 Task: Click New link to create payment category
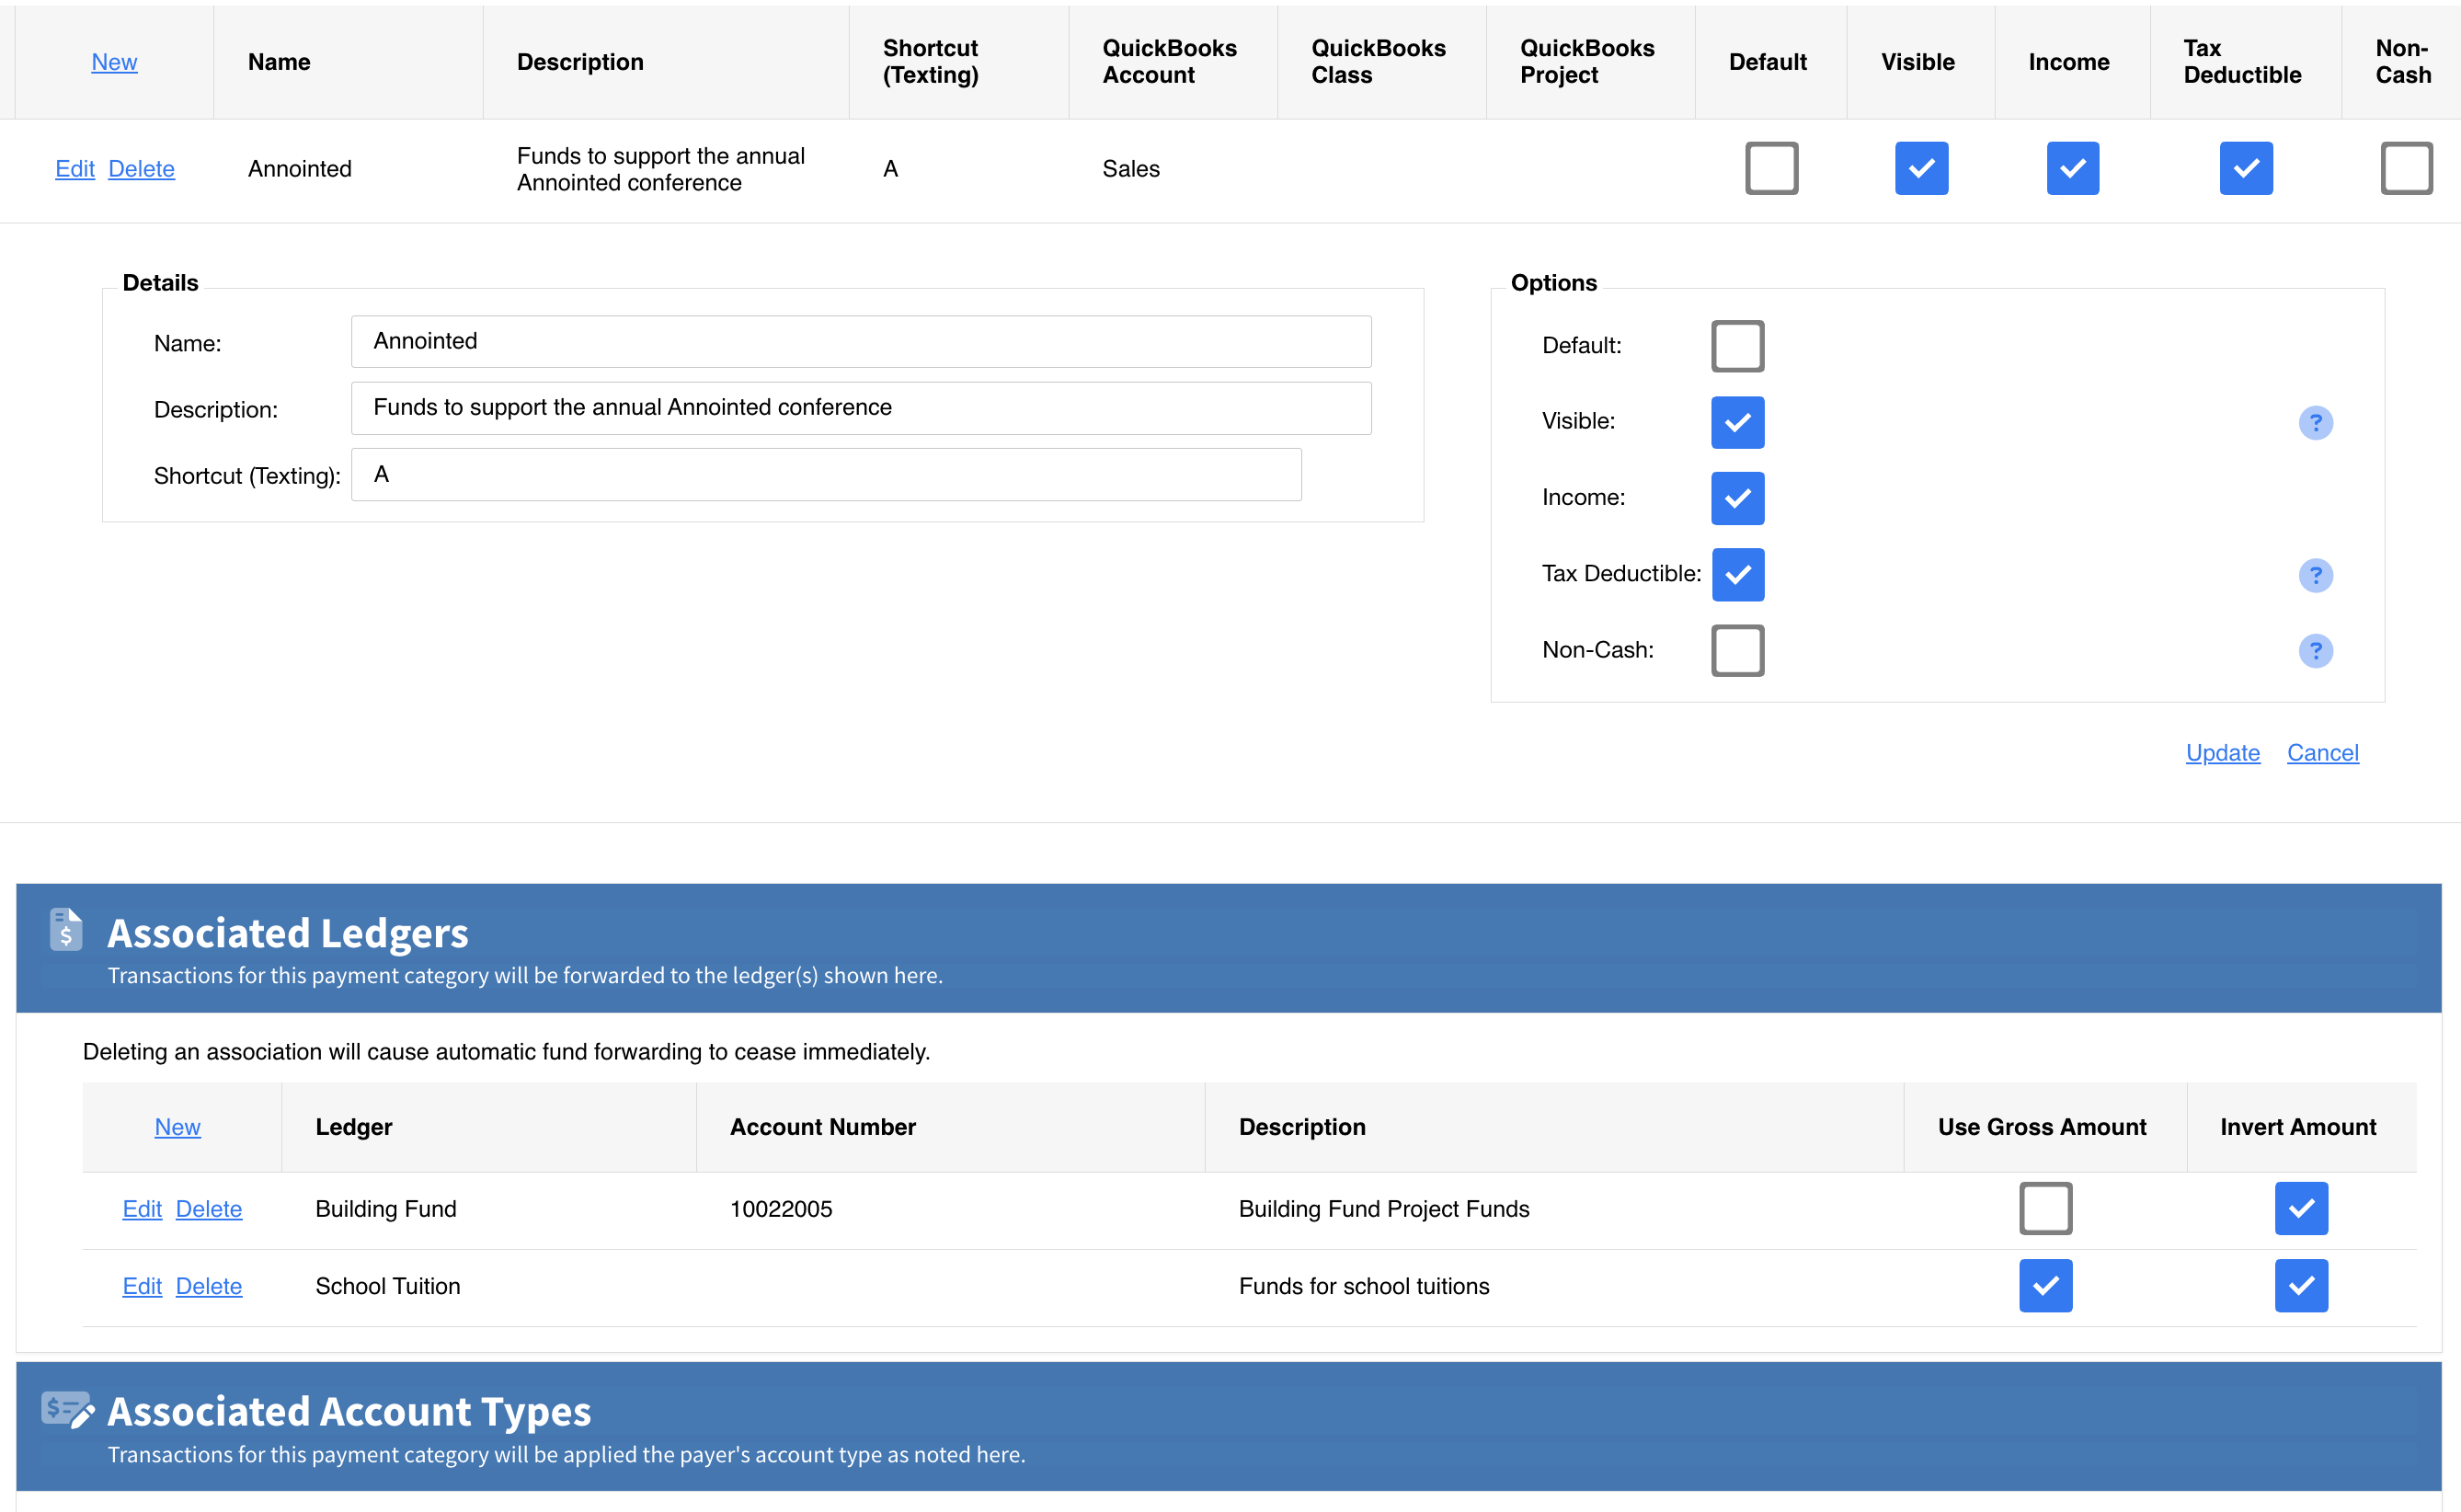click(x=114, y=62)
